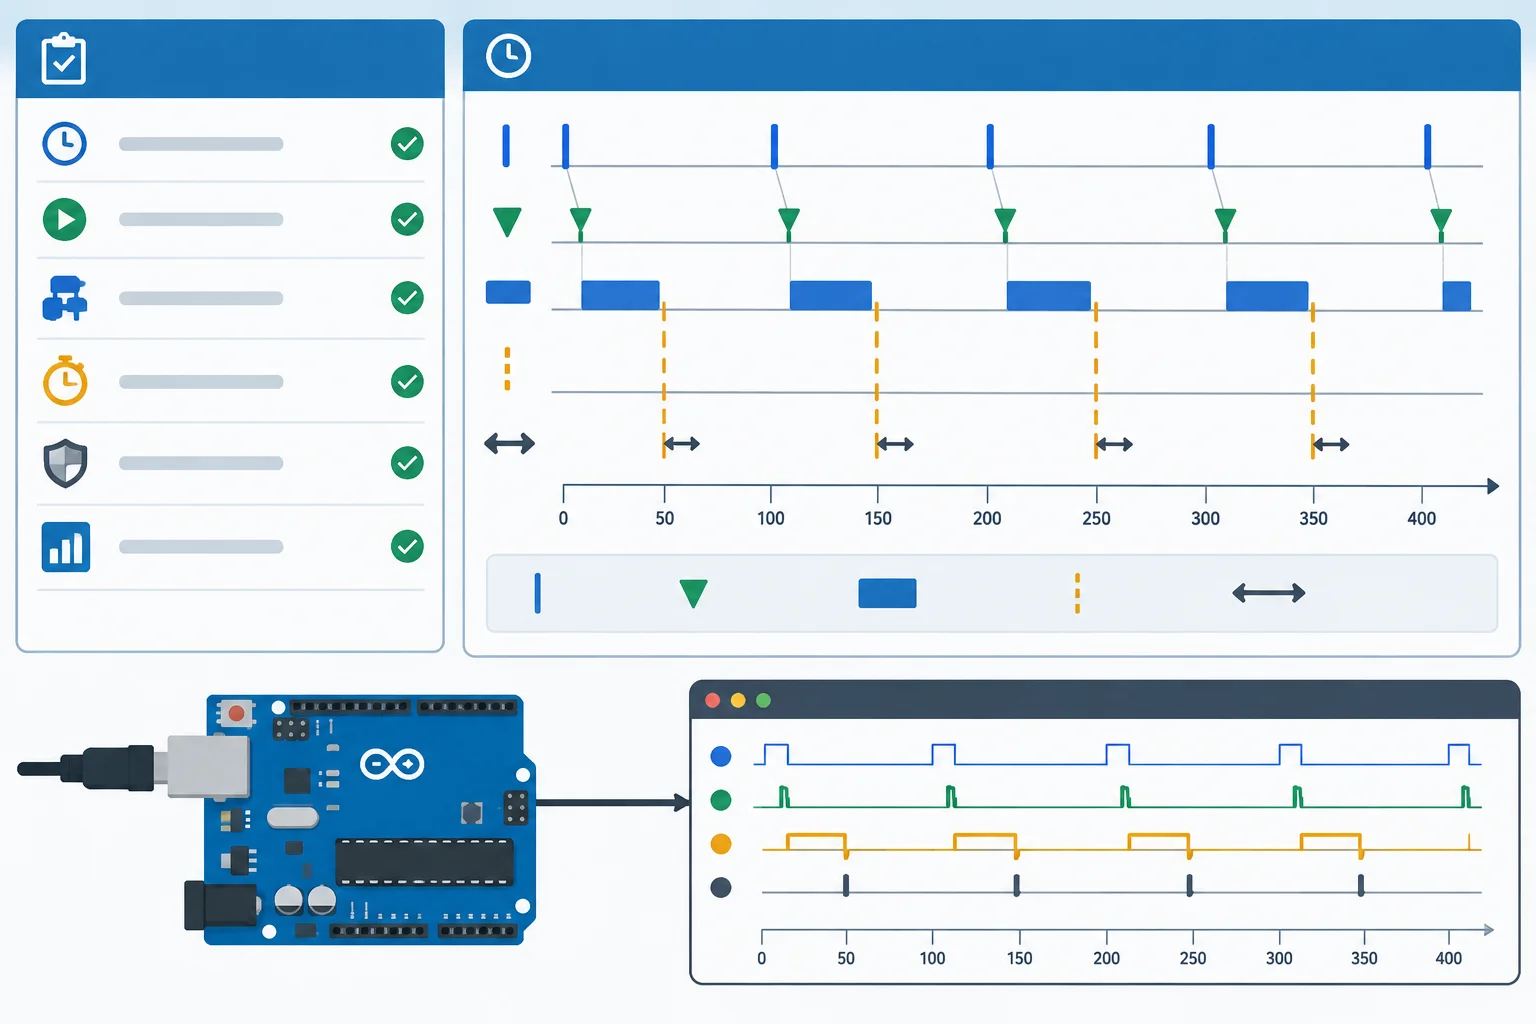The image size is (1536, 1024).
Task: Open the blue bar chart icon in the checklist
Action: [66, 547]
